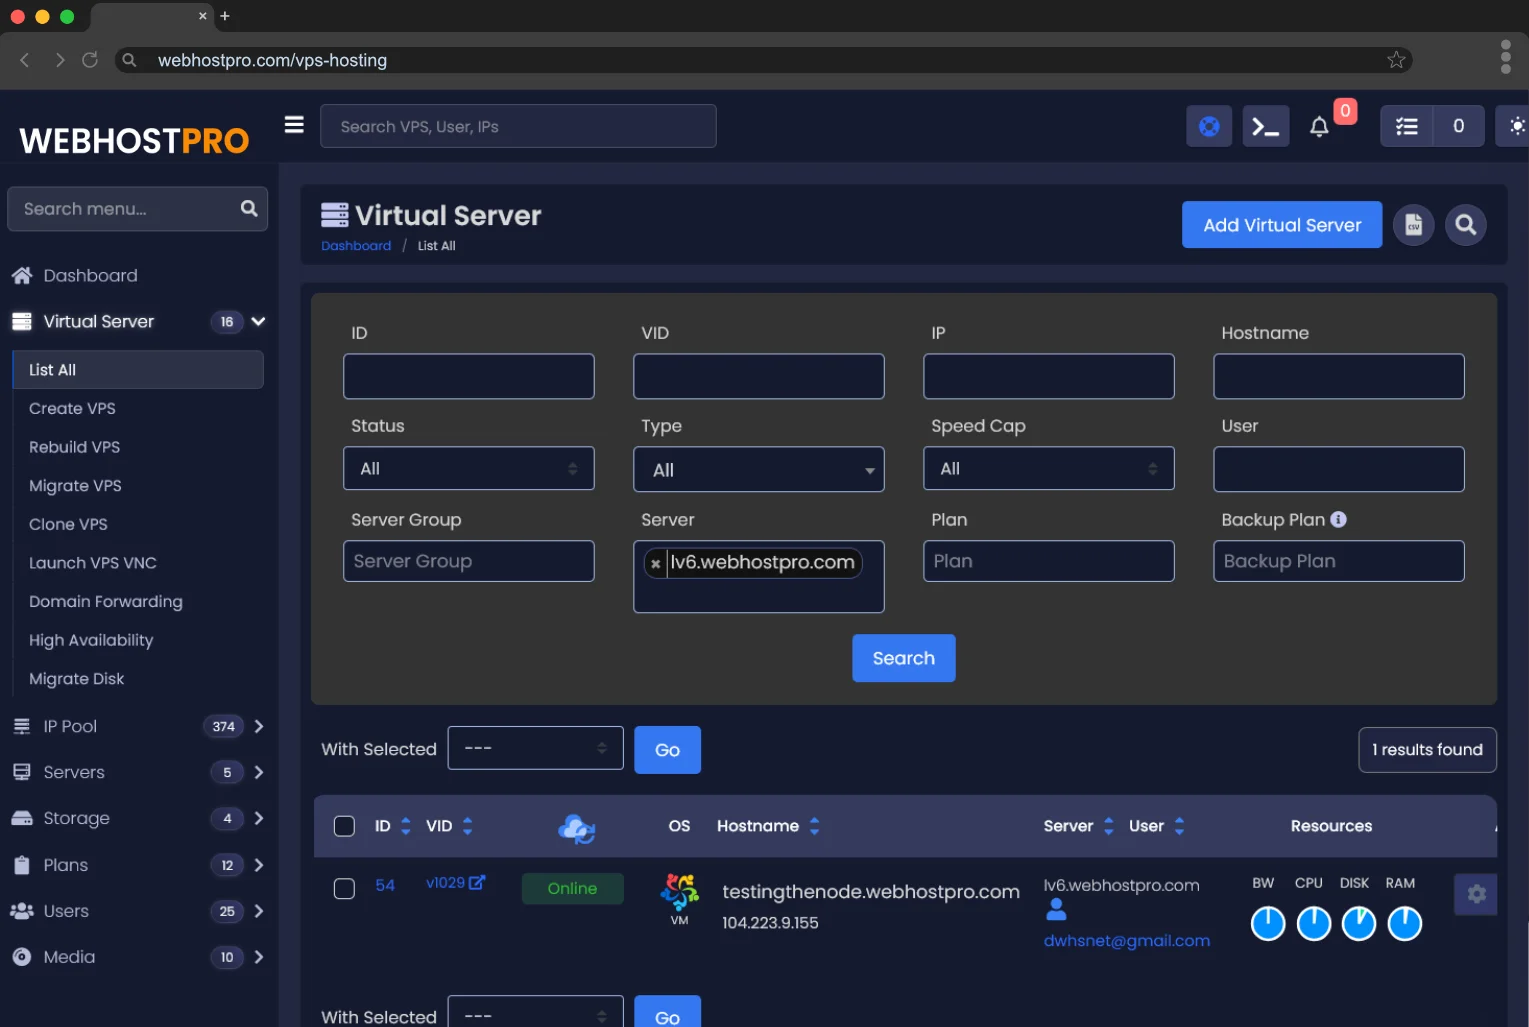The image size is (1529, 1027).
Task: Click the Search menu sidebar field
Action: pyautogui.click(x=138, y=209)
